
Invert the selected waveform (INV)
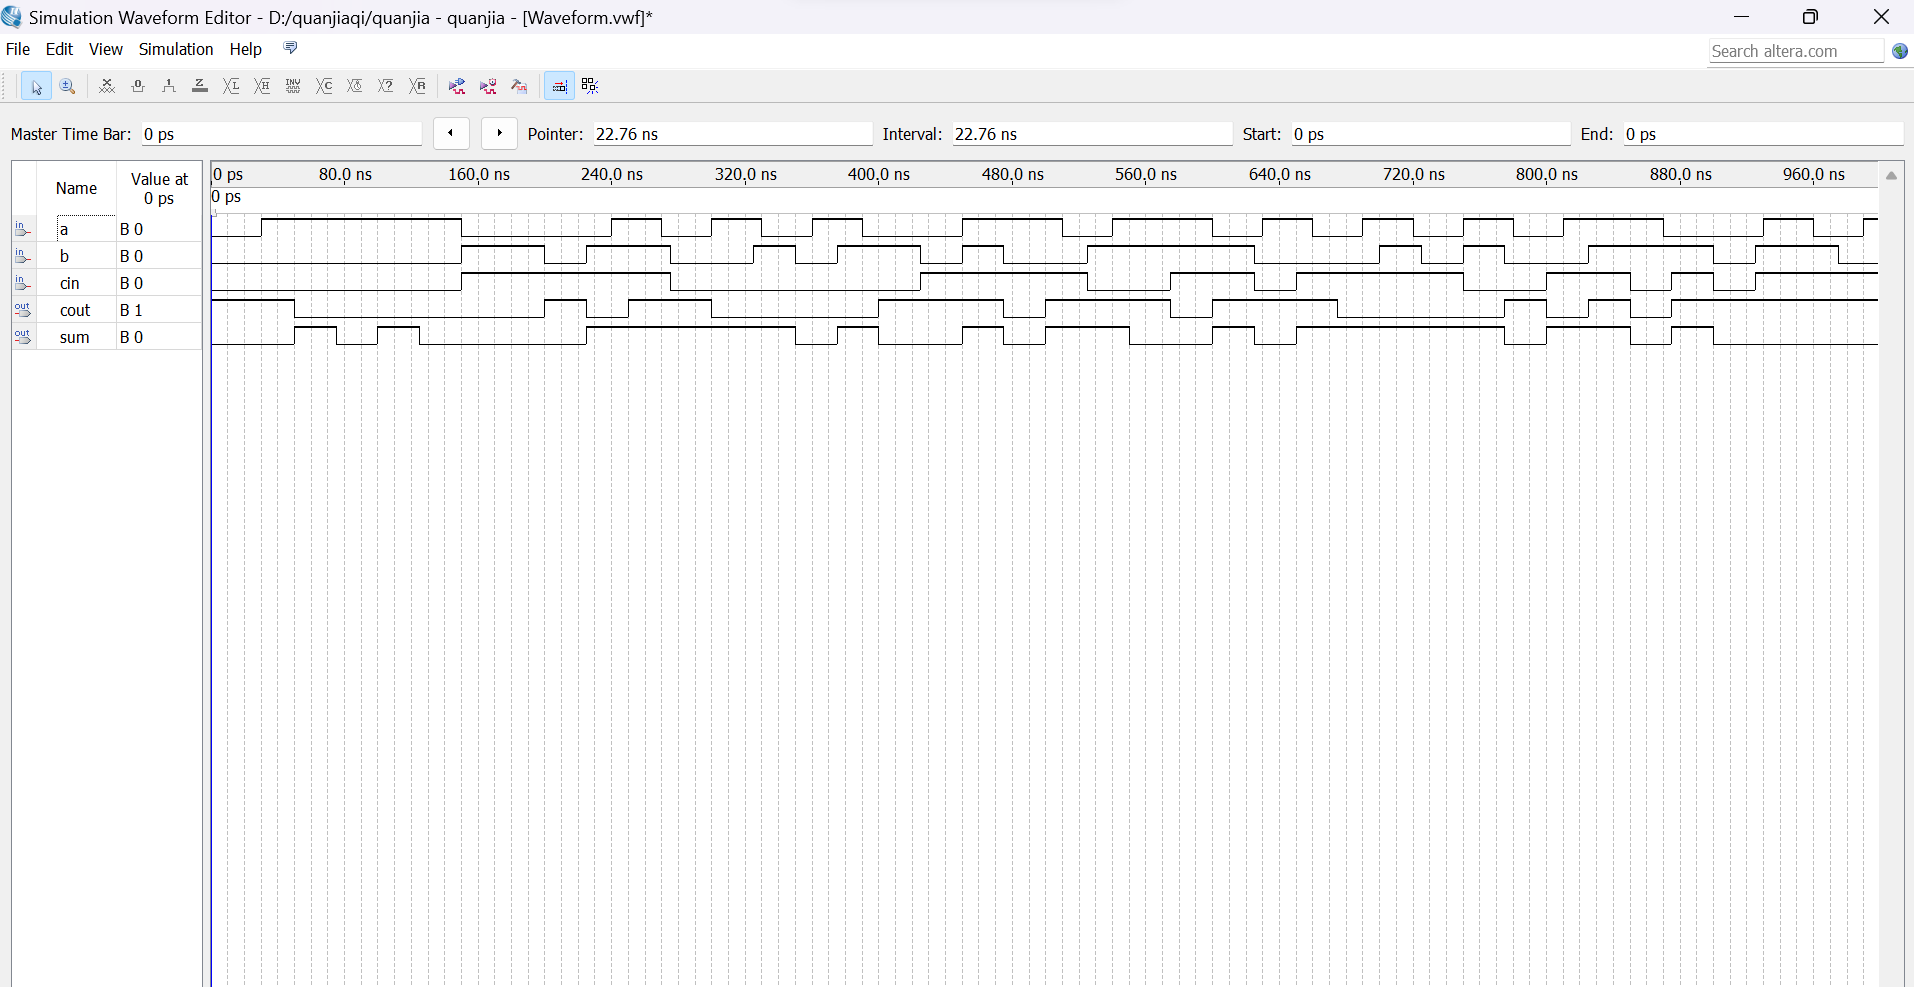point(293,86)
